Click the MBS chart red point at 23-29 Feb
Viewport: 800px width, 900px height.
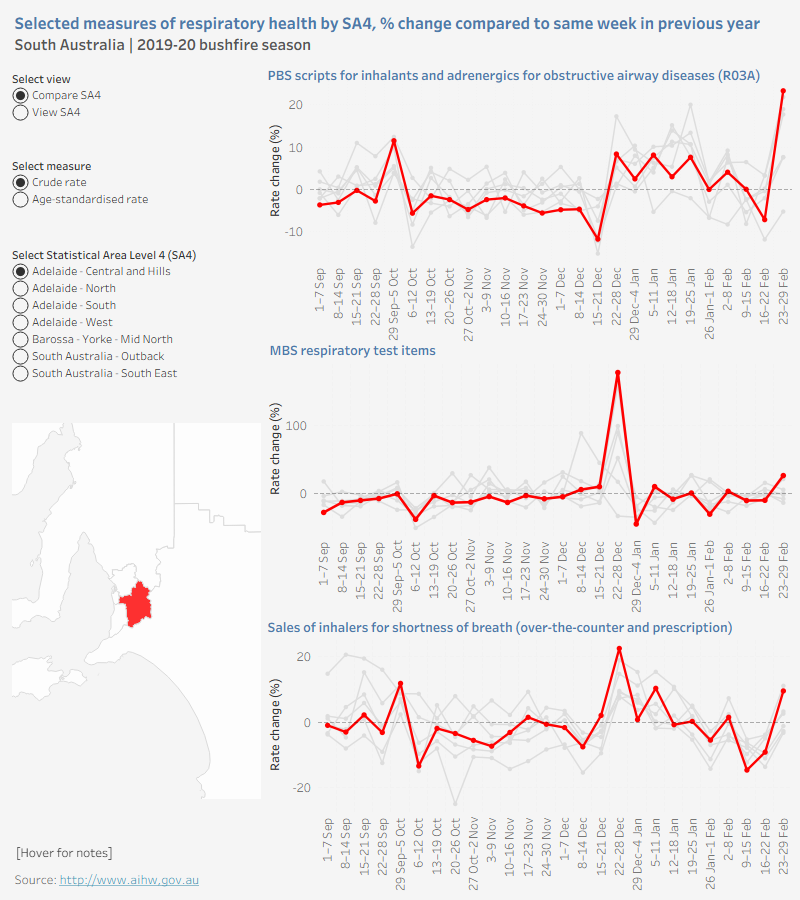[x=783, y=475]
